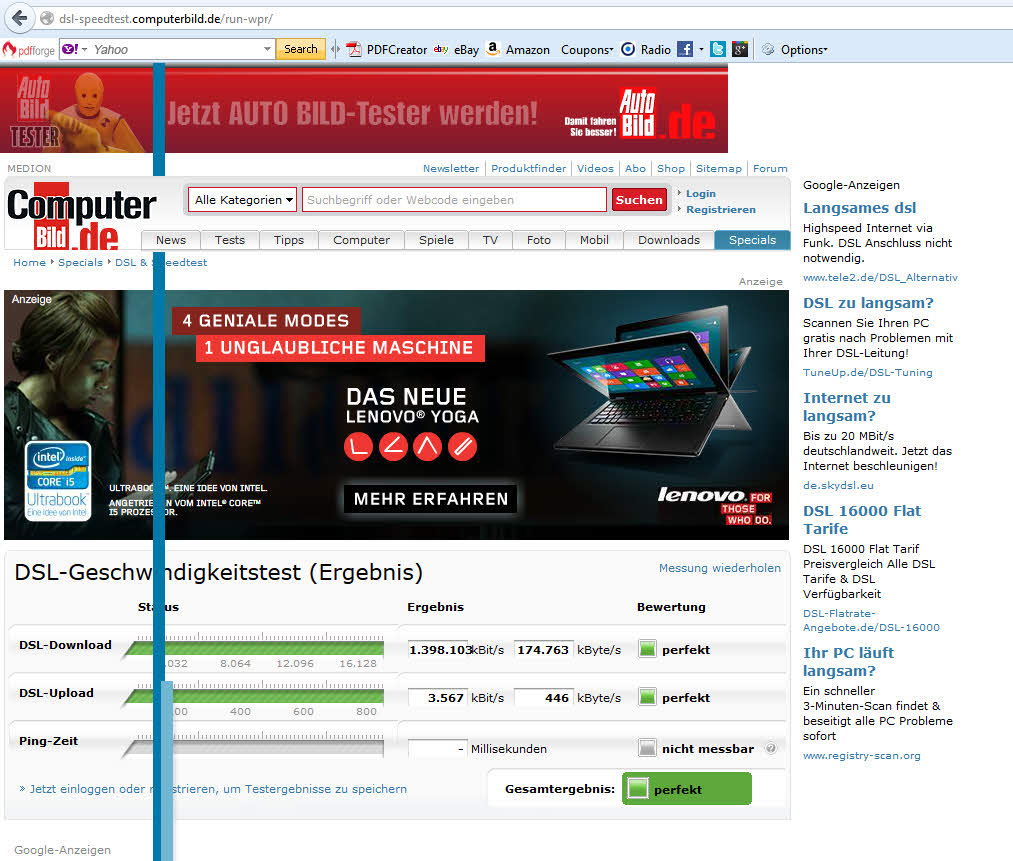Switch to the News tab

[x=171, y=240]
